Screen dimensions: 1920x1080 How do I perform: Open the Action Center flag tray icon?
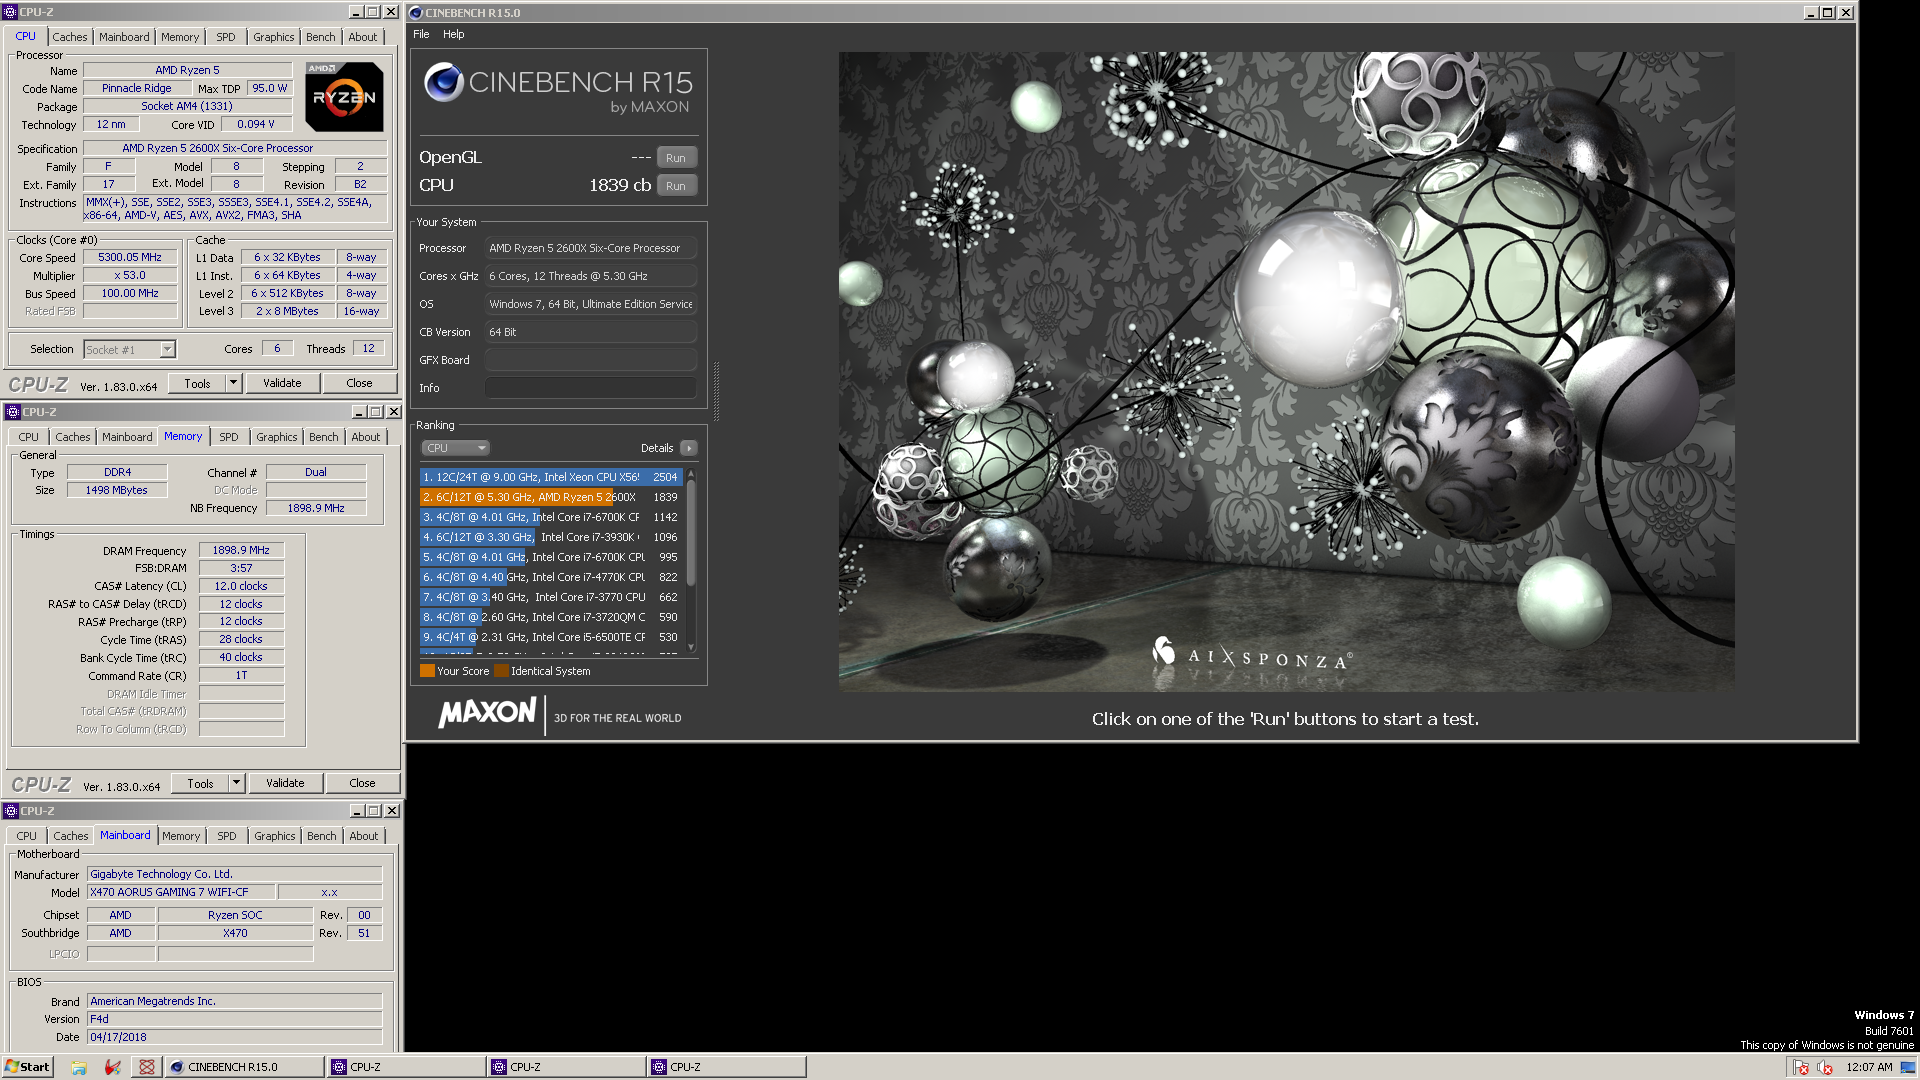coord(1801,1067)
